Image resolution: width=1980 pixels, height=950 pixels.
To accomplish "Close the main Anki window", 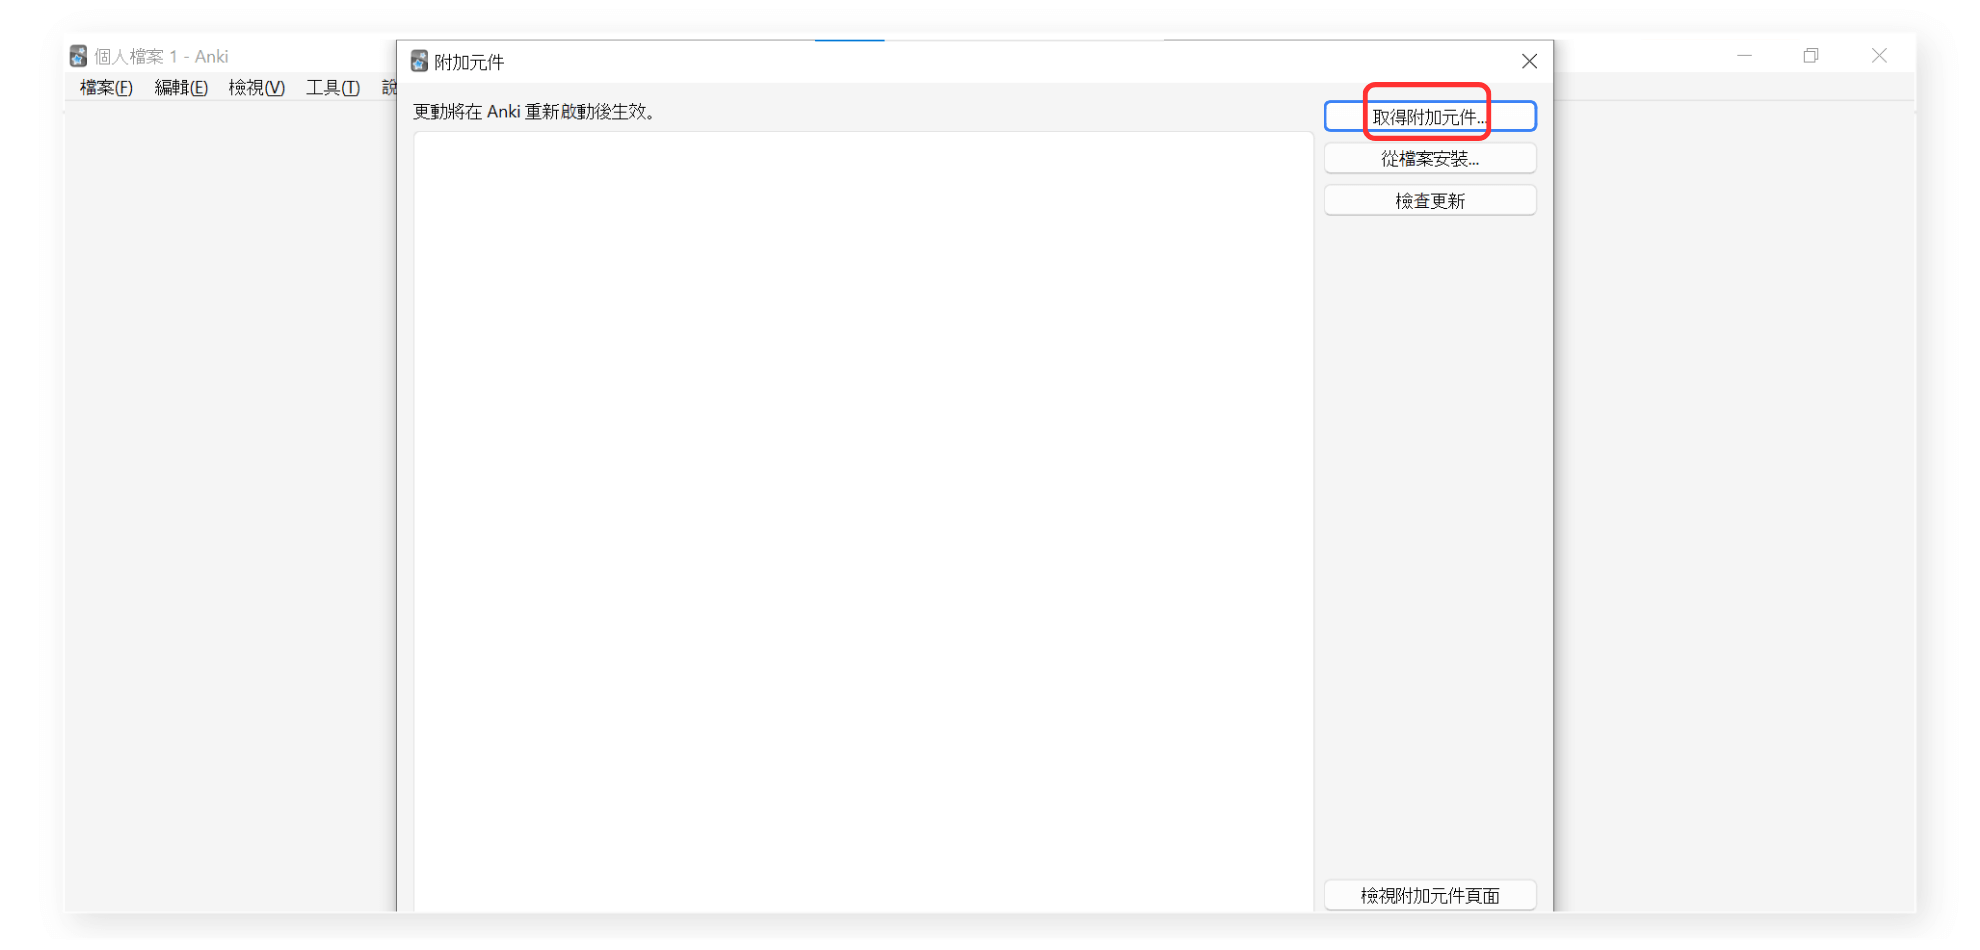I will point(1879,56).
